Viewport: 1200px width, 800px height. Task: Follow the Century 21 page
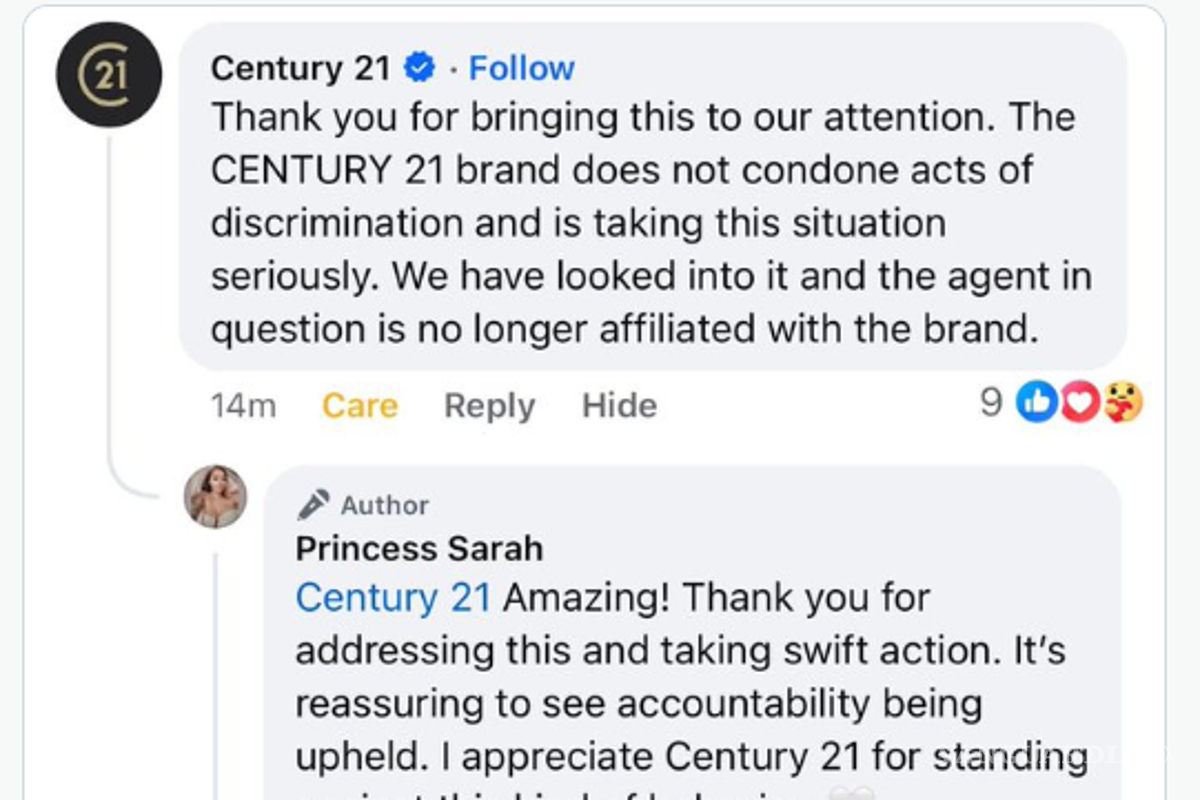point(521,67)
